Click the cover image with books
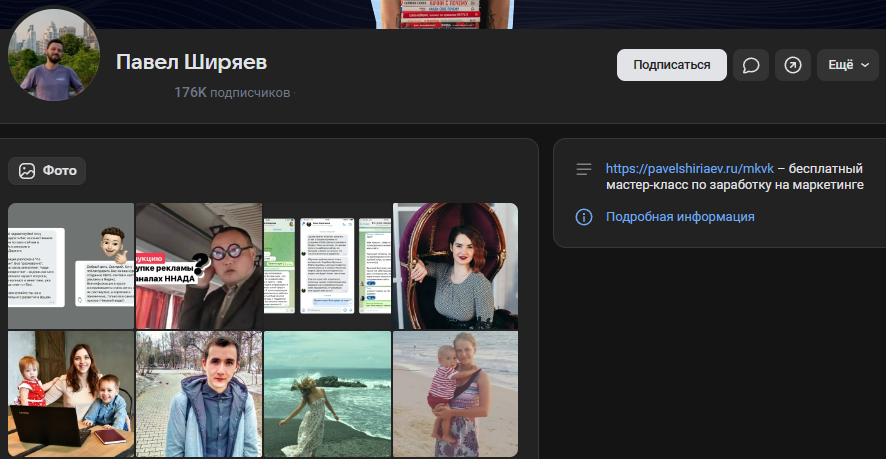This screenshot has width=886, height=459. (442, 14)
